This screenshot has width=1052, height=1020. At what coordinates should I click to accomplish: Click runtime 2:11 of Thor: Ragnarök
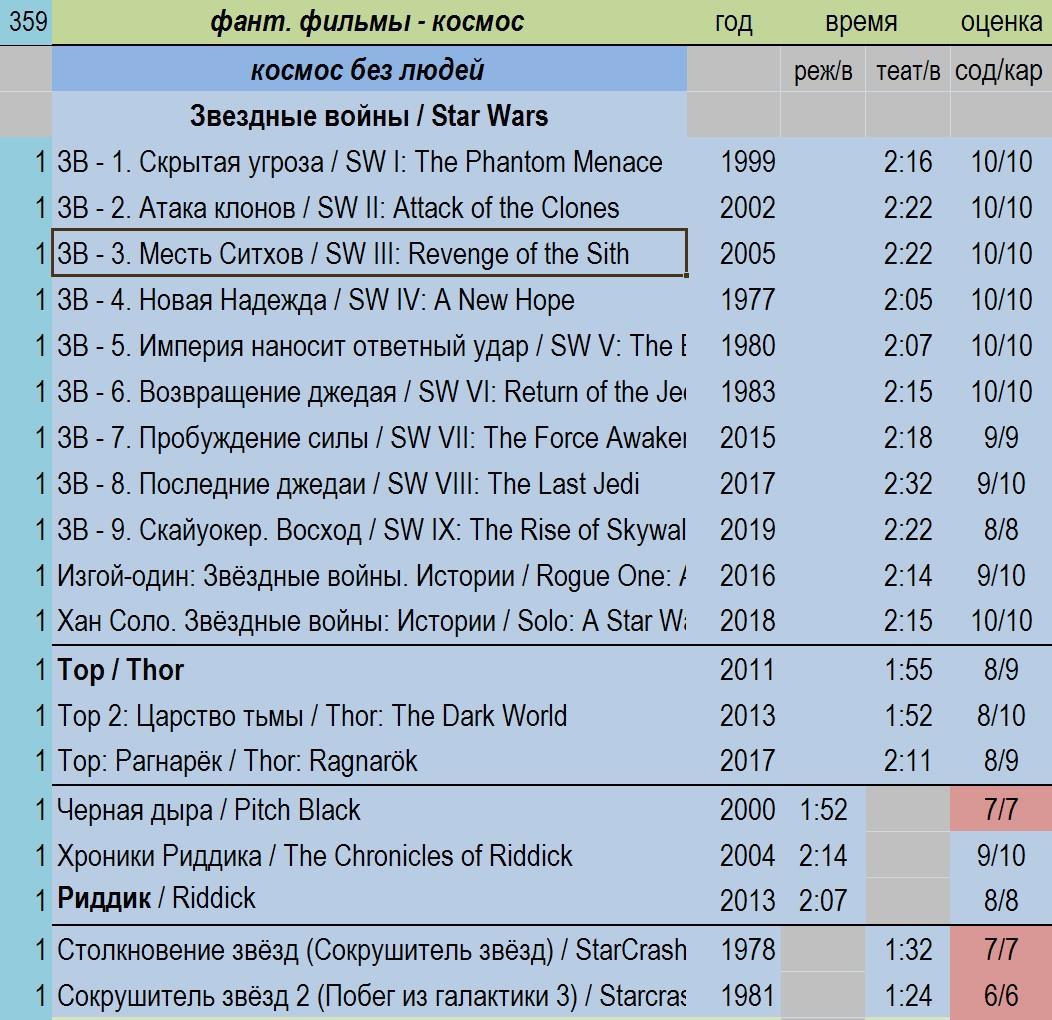click(x=908, y=761)
